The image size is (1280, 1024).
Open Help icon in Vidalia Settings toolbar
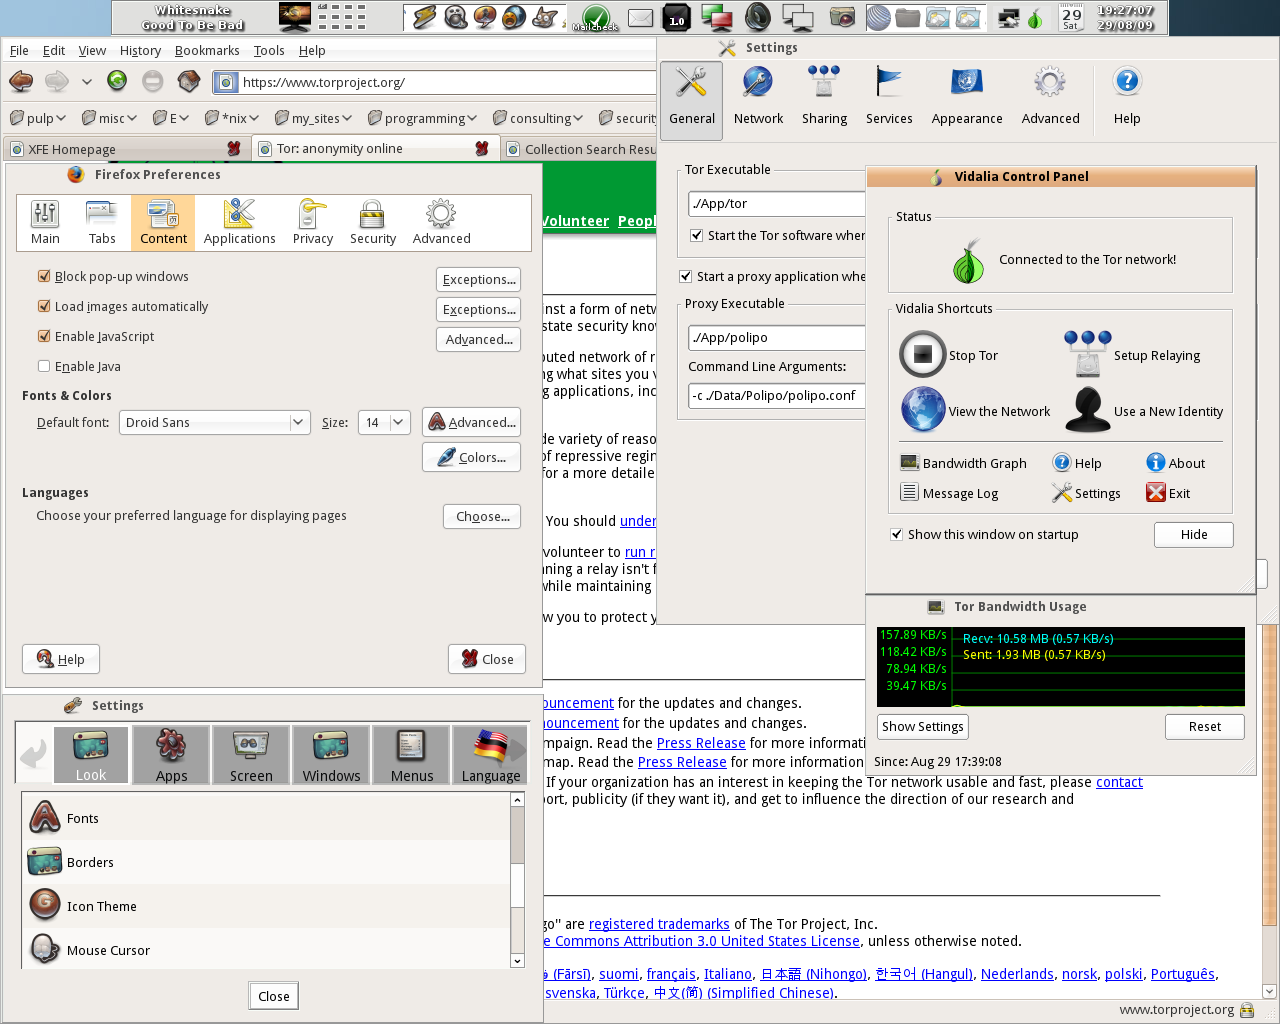point(1127,97)
